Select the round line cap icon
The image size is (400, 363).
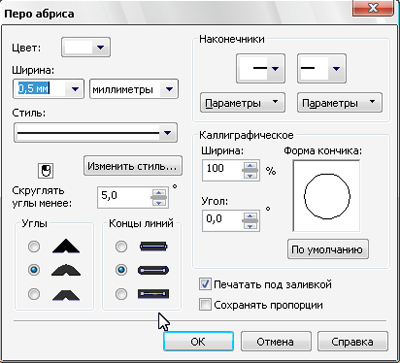point(153,270)
